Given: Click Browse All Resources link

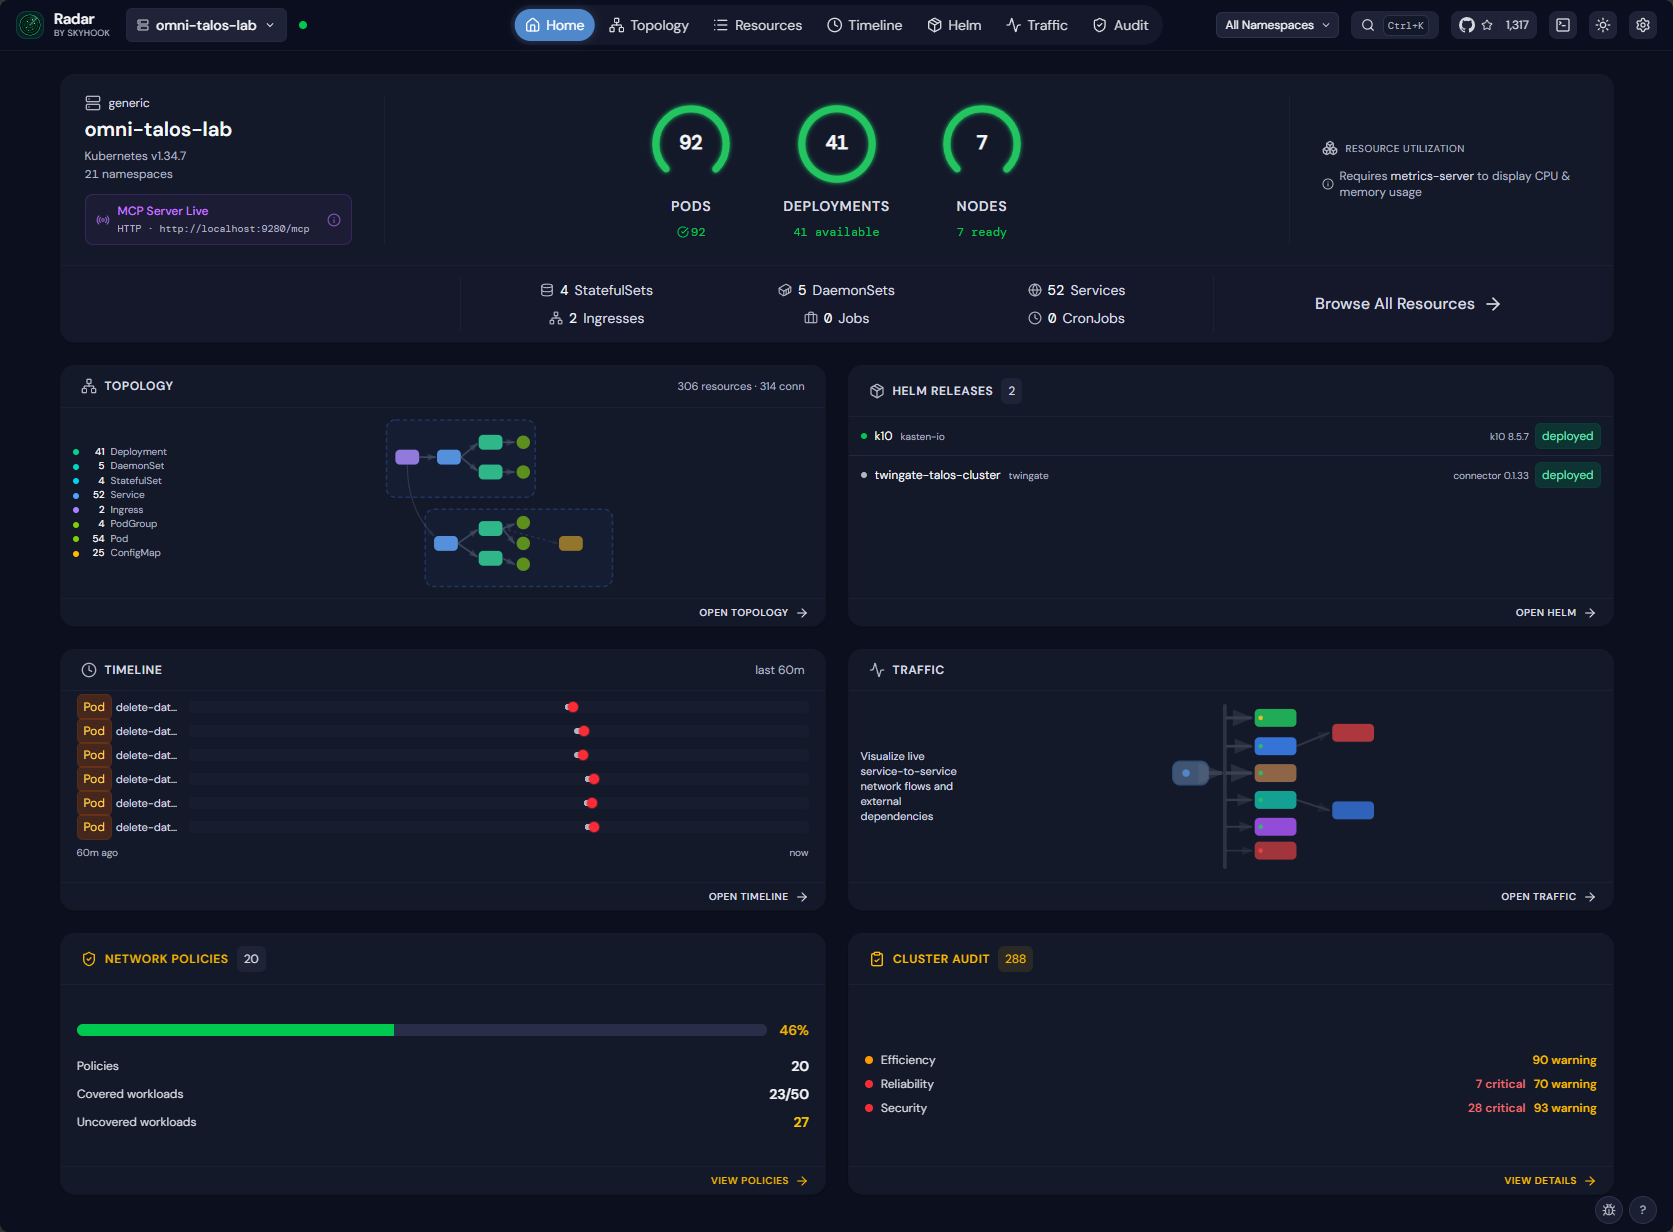Looking at the screenshot, I should tap(1407, 304).
